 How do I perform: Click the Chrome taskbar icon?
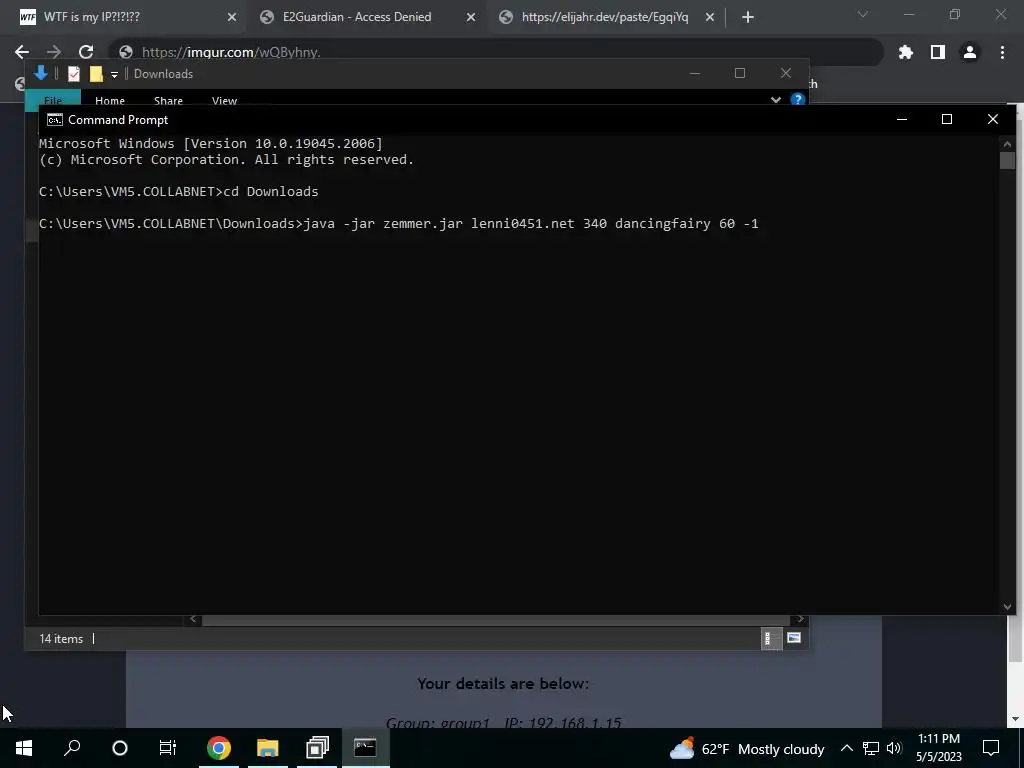click(219, 748)
